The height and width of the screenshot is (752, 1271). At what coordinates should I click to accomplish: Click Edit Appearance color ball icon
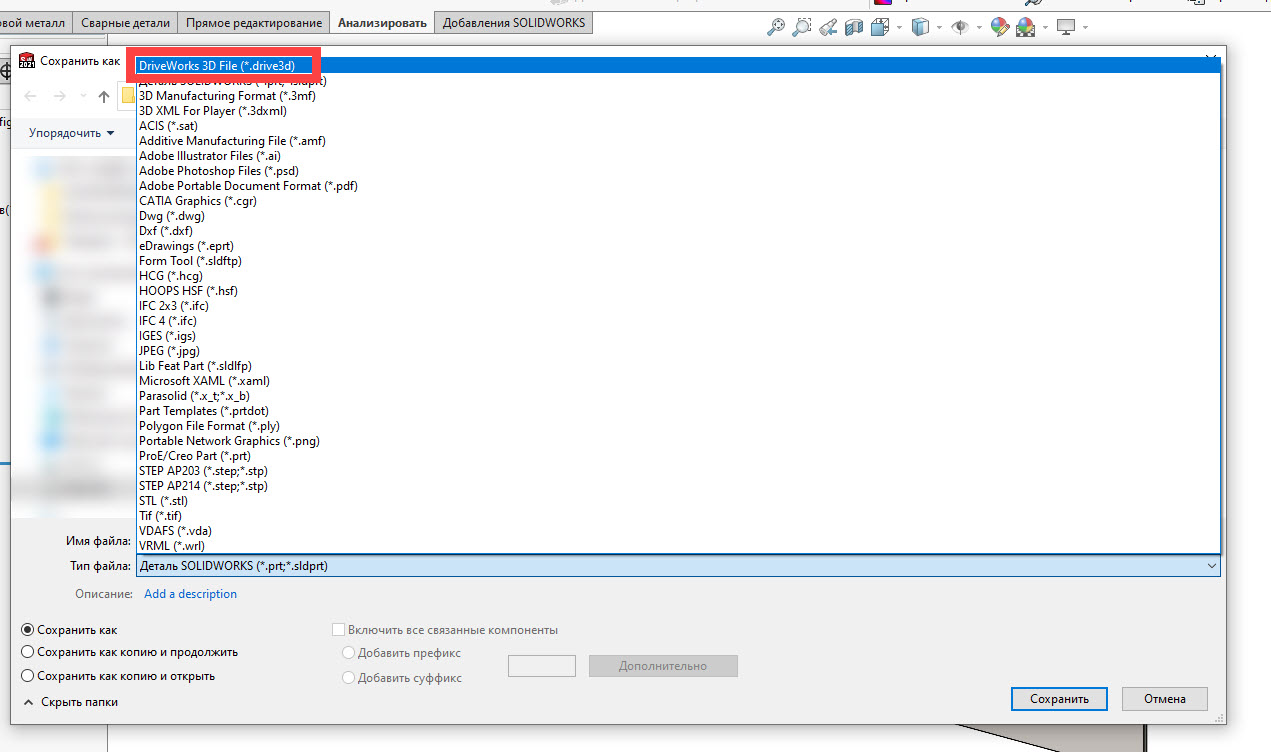[999, 27]
